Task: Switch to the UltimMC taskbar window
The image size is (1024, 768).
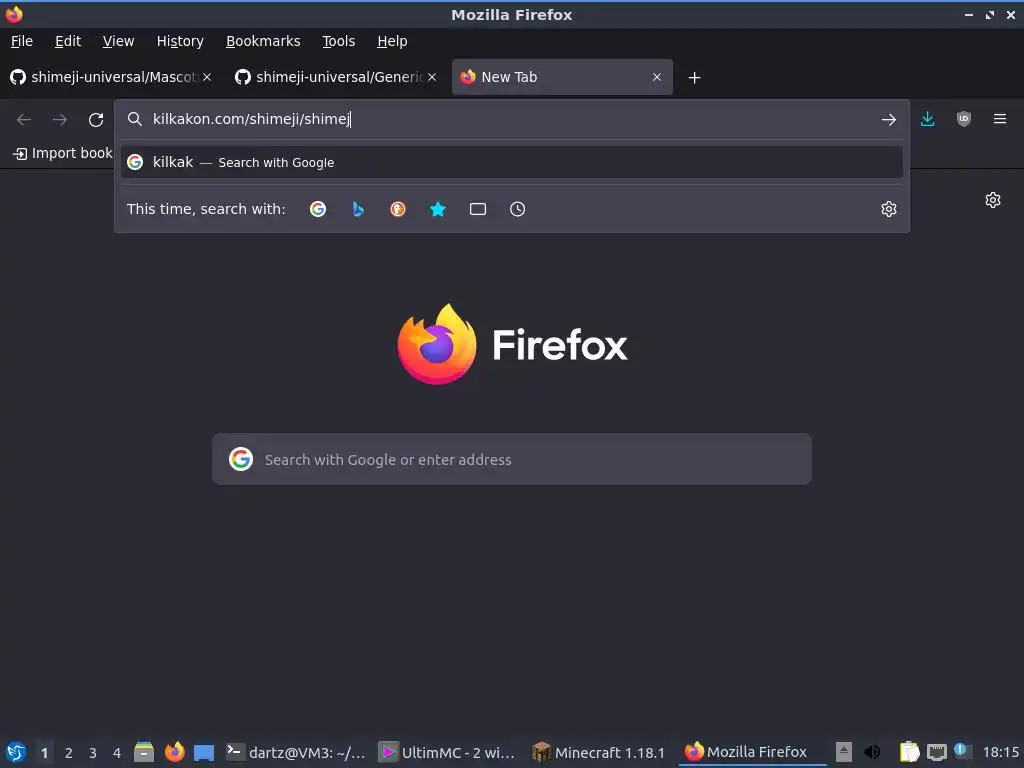Action: click(x=447, y=752)
